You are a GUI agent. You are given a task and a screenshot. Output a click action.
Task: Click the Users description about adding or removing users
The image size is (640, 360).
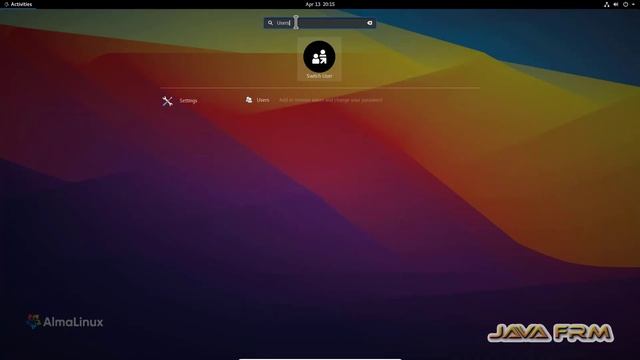tap(331, 100)
